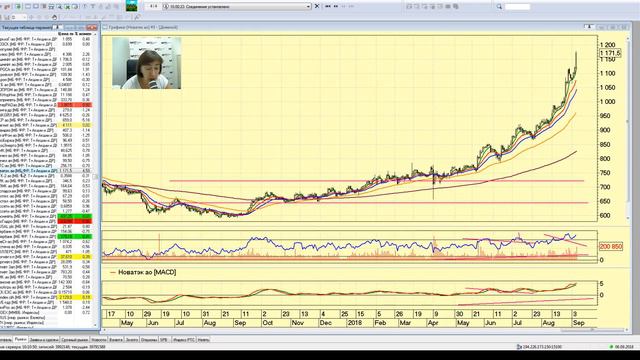640x360 pixels.
Task: Open the Золото tab
Action: click(132, 340)
